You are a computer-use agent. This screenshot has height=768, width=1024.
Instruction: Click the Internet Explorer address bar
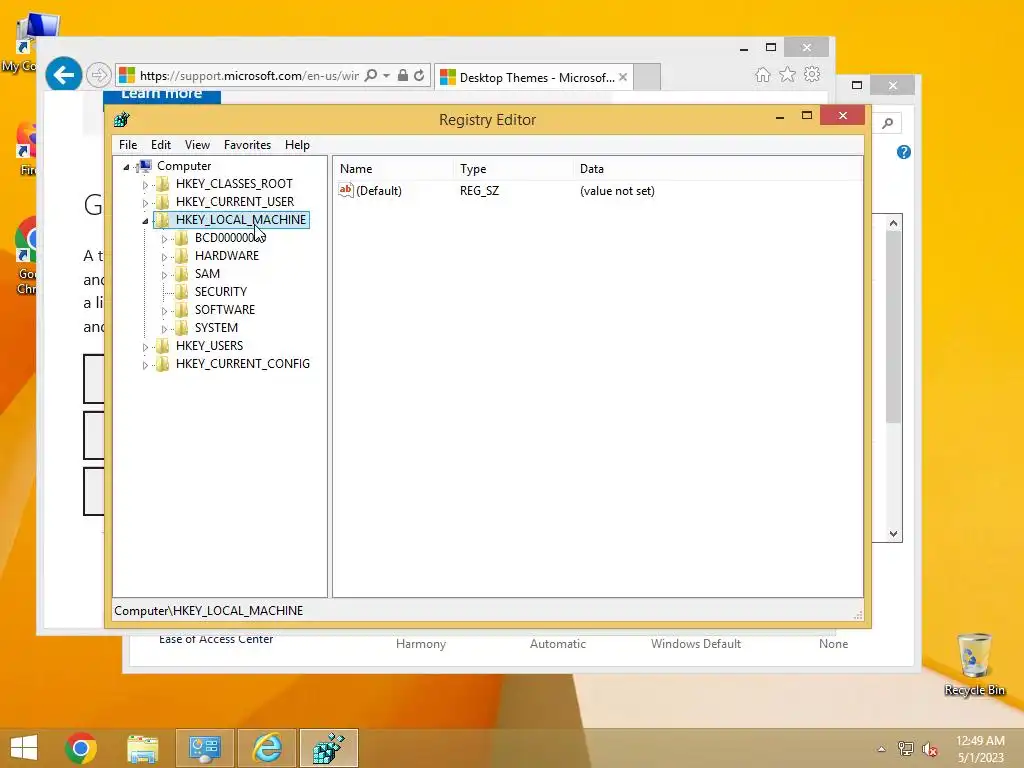pos(248,76)
